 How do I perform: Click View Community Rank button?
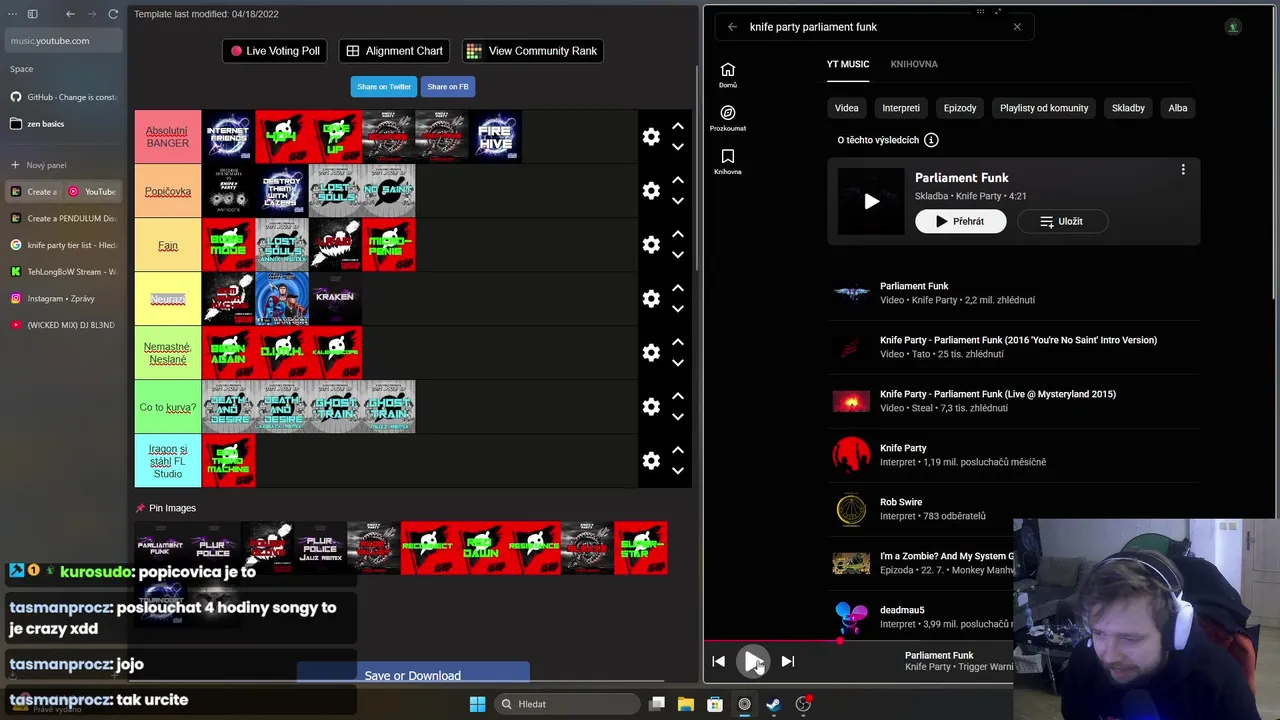532,51
